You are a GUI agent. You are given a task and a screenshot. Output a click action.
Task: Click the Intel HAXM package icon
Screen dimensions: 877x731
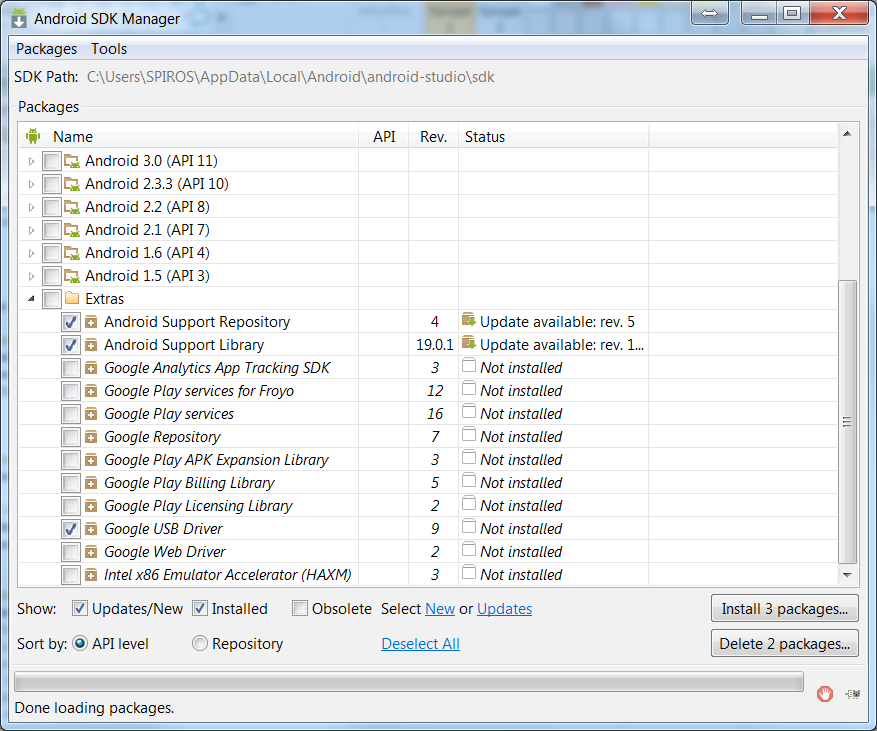(91, 574)
